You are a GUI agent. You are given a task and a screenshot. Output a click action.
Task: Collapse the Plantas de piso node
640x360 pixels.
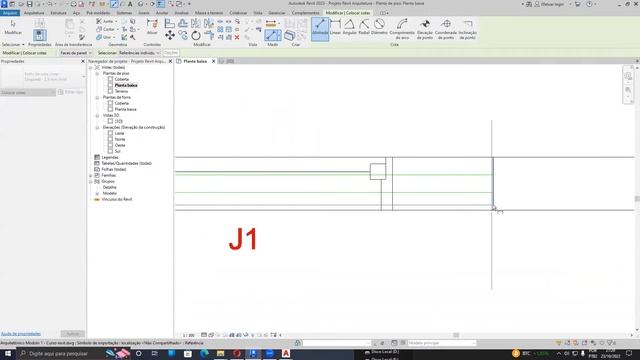pyautogui.click(x=97, y=73)
